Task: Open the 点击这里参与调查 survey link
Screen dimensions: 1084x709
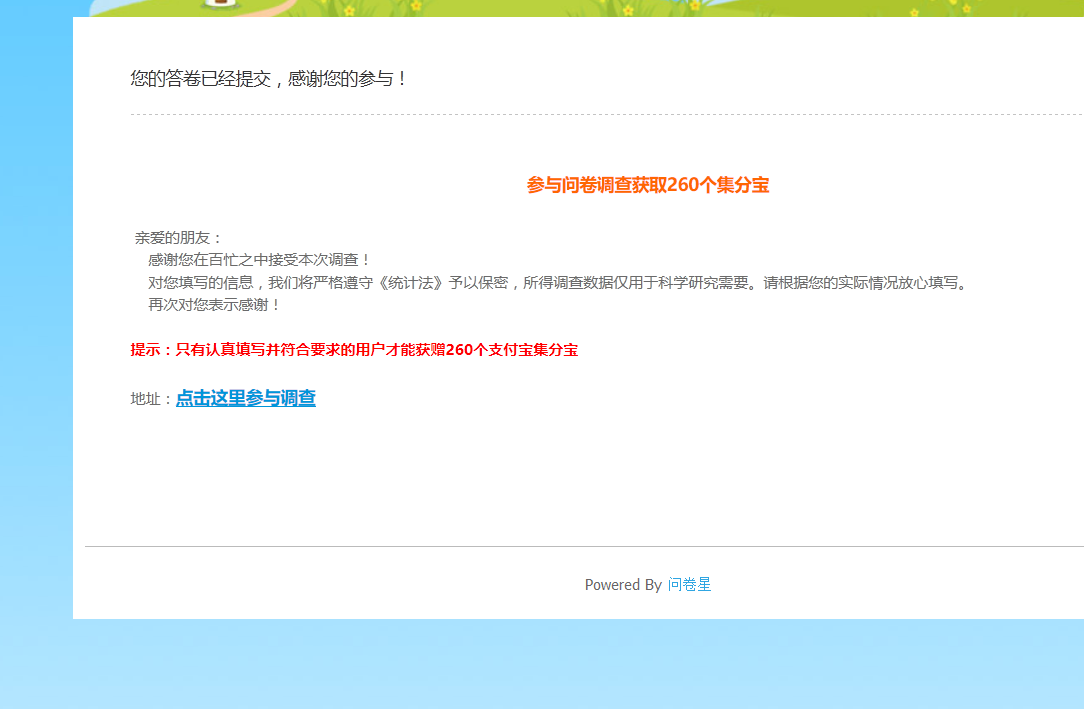Action: tap(245, 398)
